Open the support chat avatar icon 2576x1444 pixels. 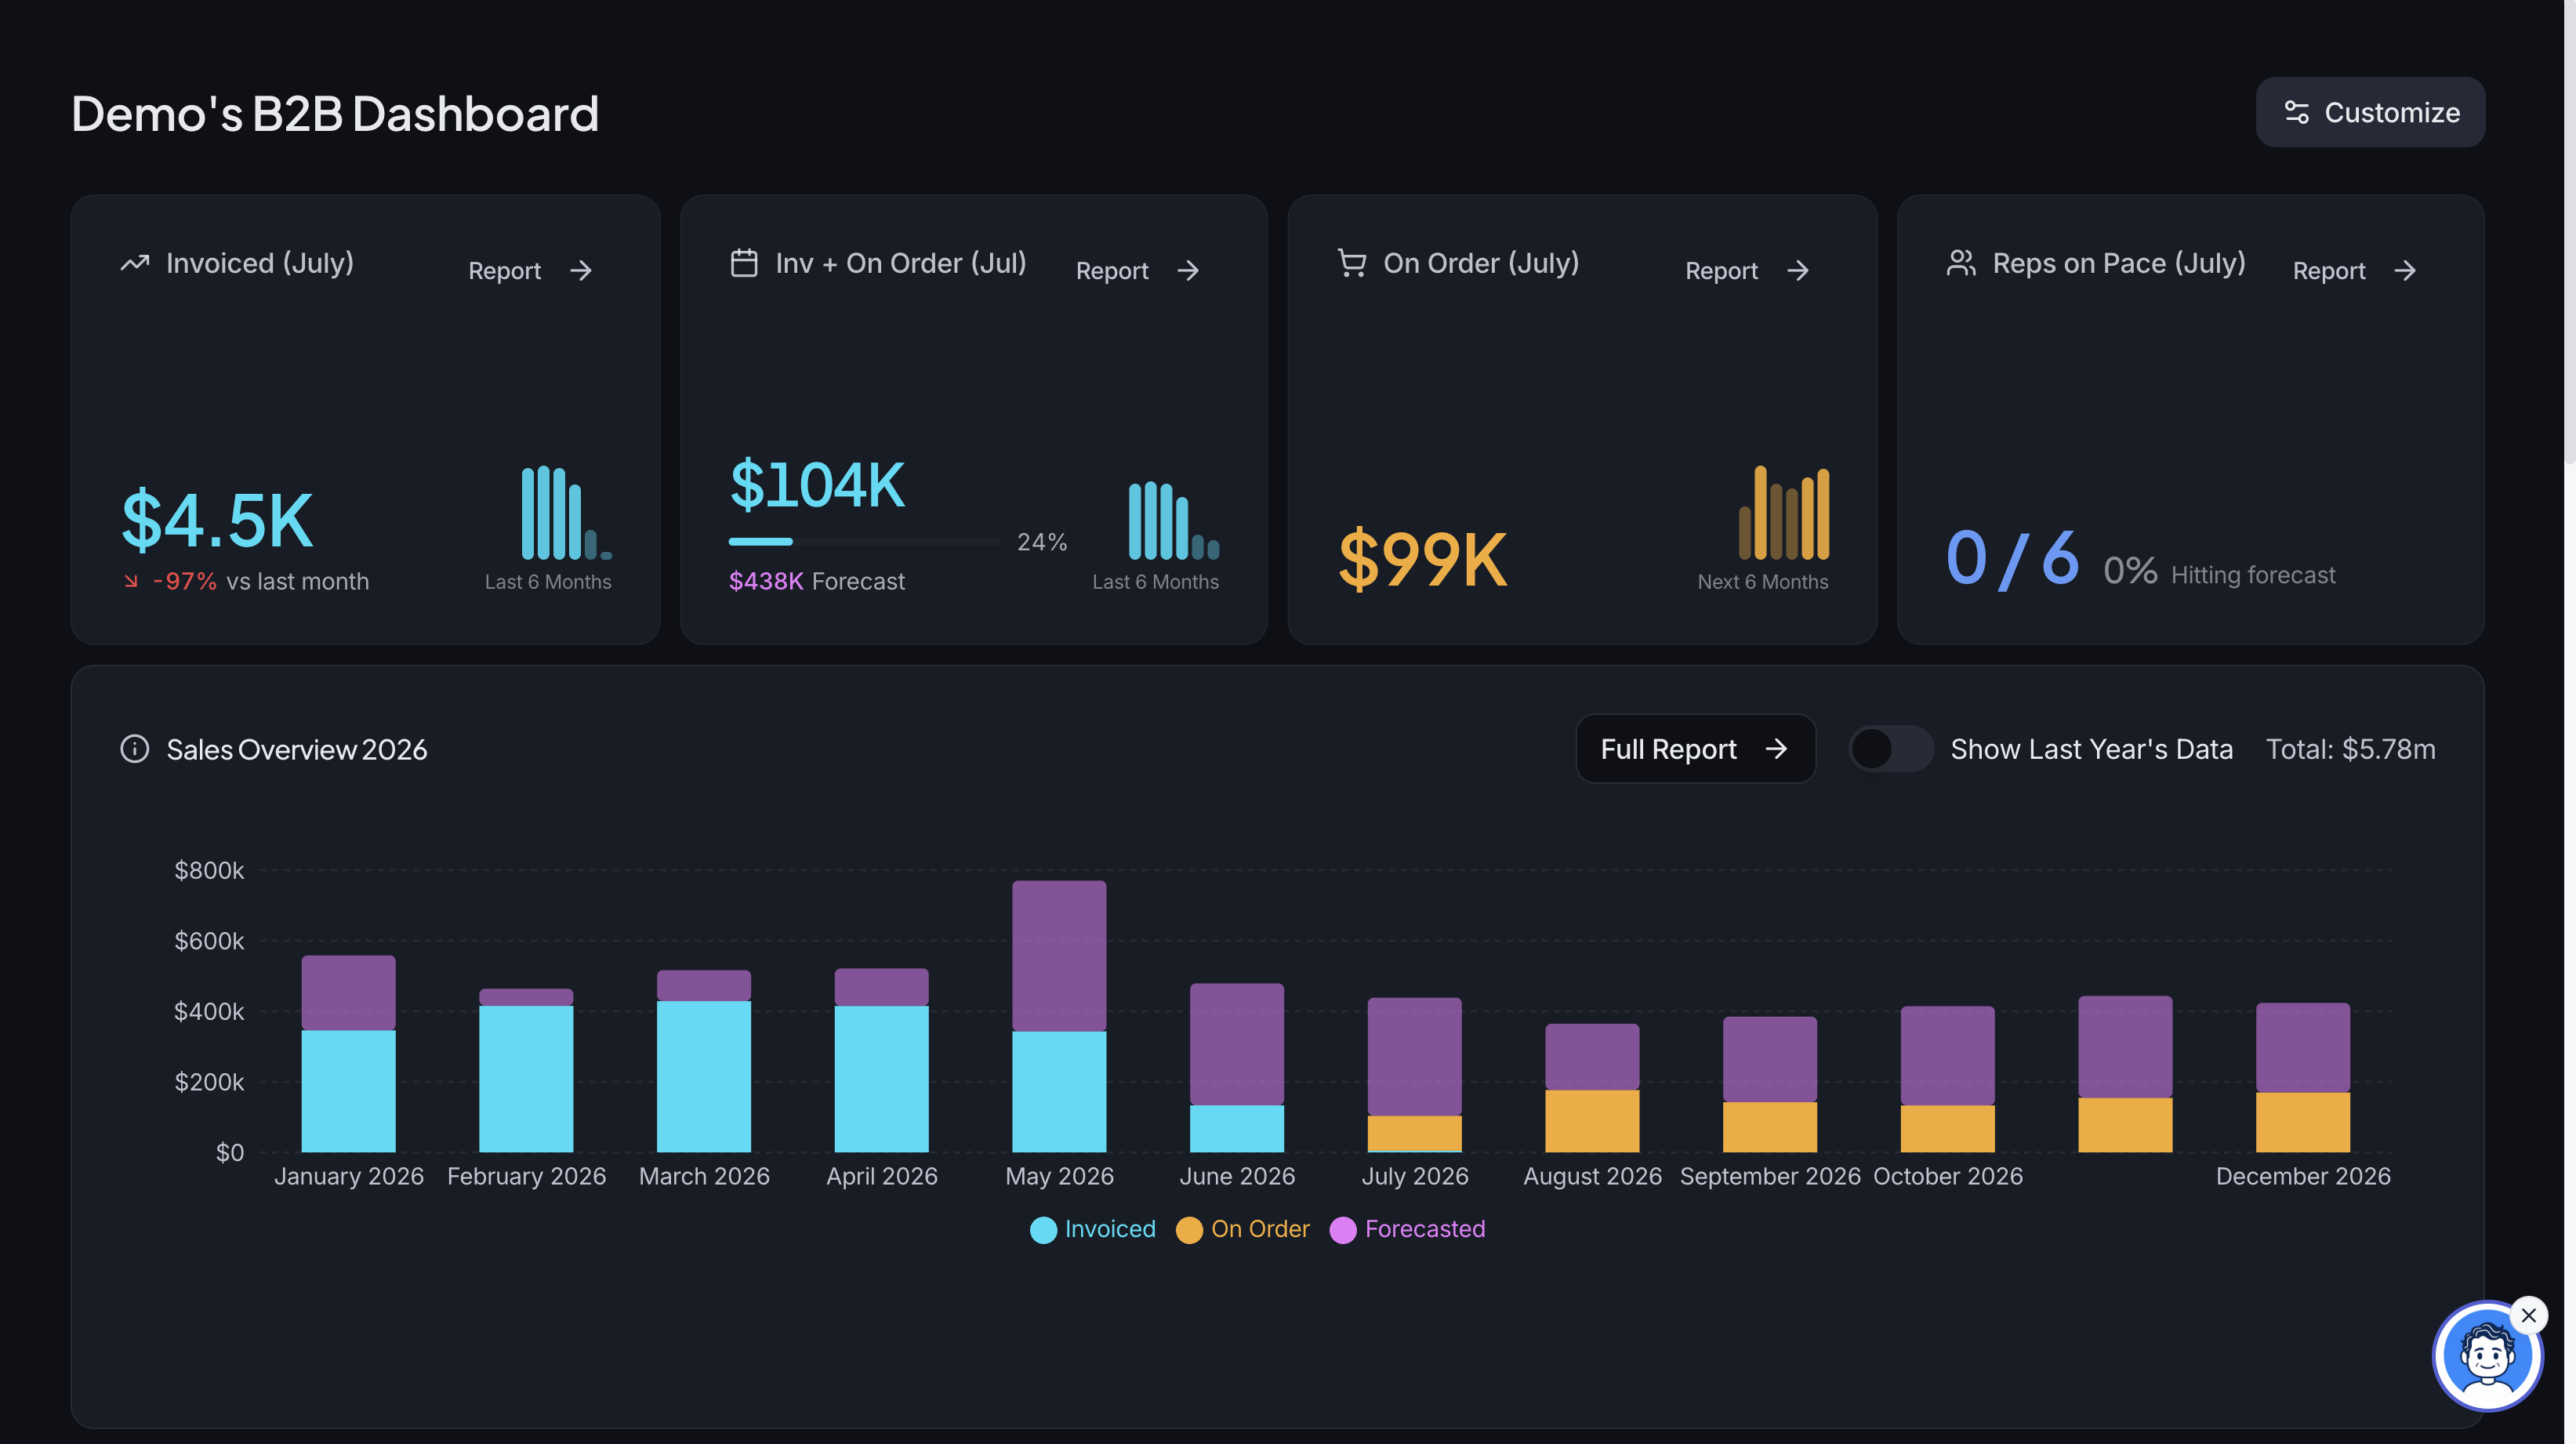pyautogui.click(x=2486, y=1356)
